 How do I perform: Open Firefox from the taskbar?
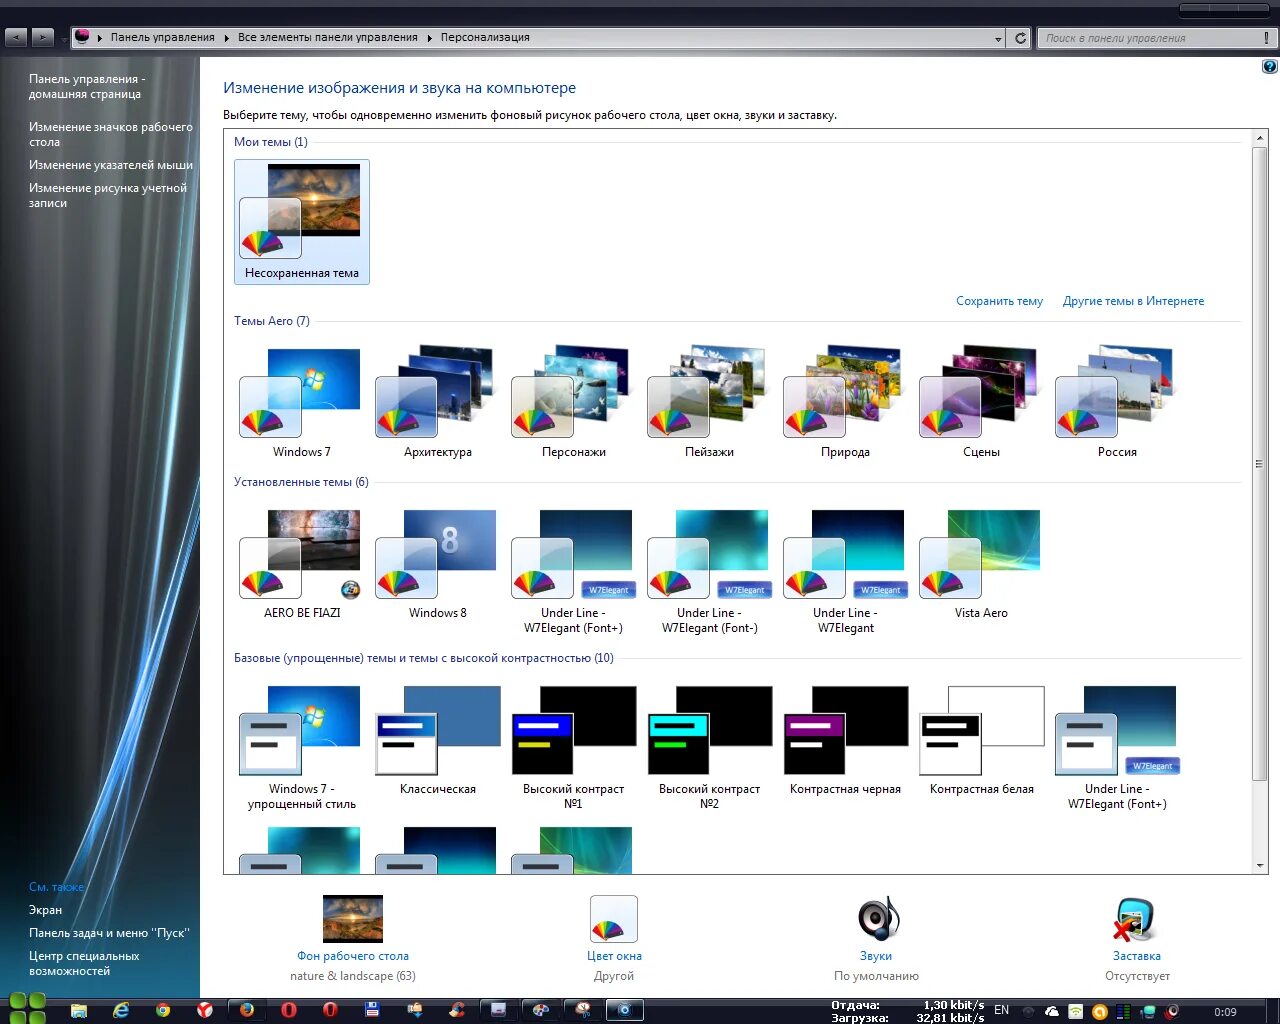click(247, 1010)
